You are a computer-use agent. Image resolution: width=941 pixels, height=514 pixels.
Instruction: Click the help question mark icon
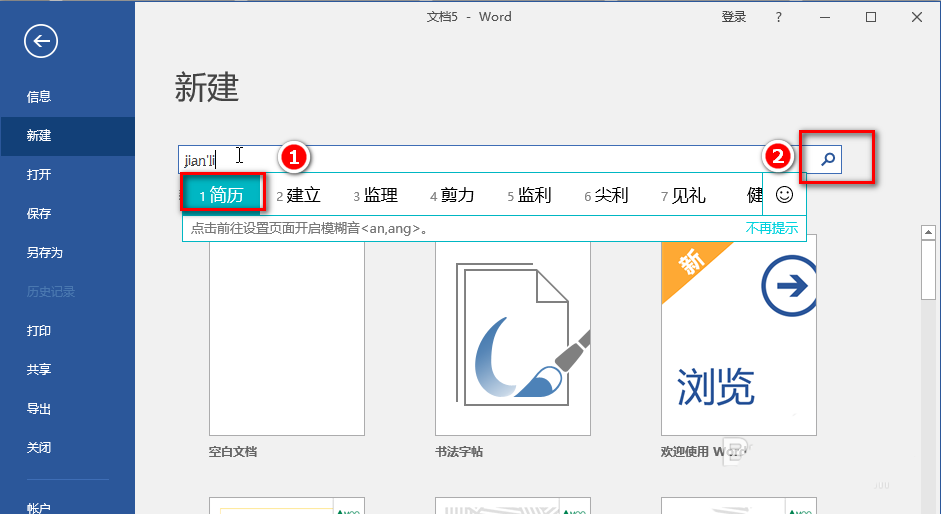coord(778,17)
